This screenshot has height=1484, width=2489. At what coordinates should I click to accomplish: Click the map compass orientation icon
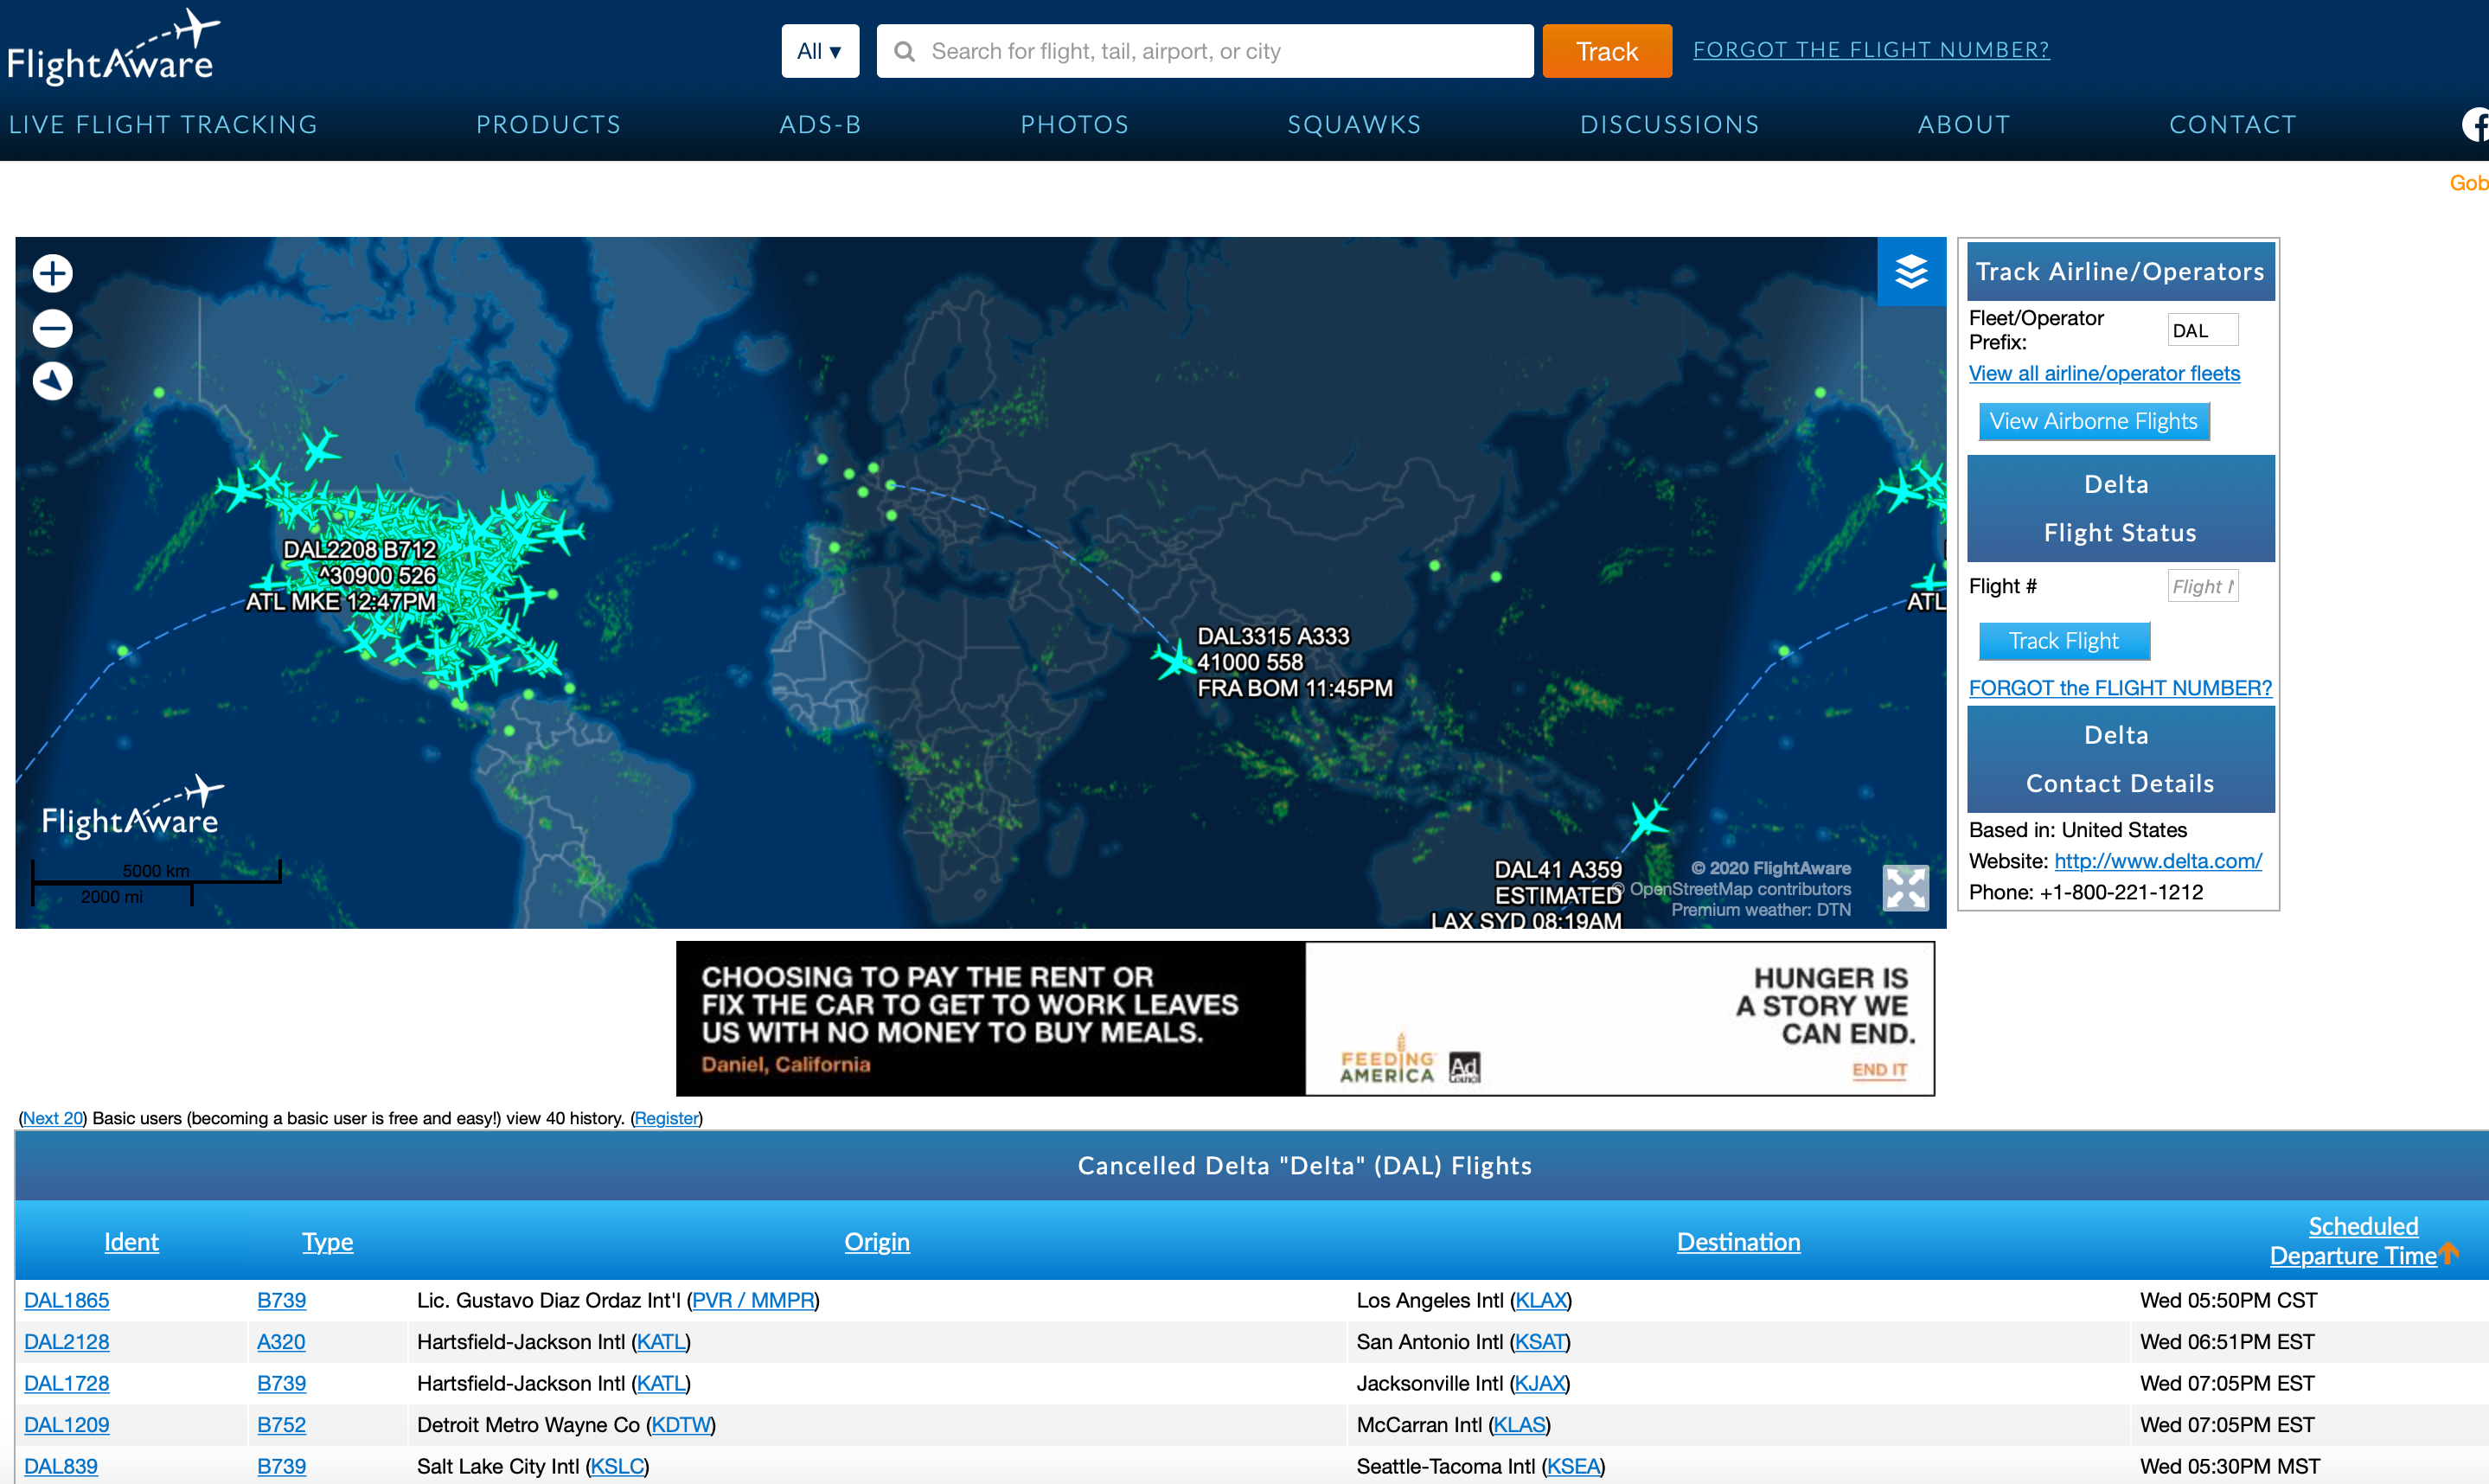coord(52,381)
